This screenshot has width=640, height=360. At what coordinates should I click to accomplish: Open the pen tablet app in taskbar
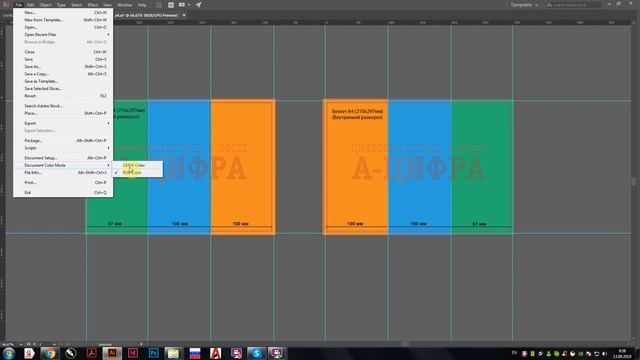click(x=71, y=353)
